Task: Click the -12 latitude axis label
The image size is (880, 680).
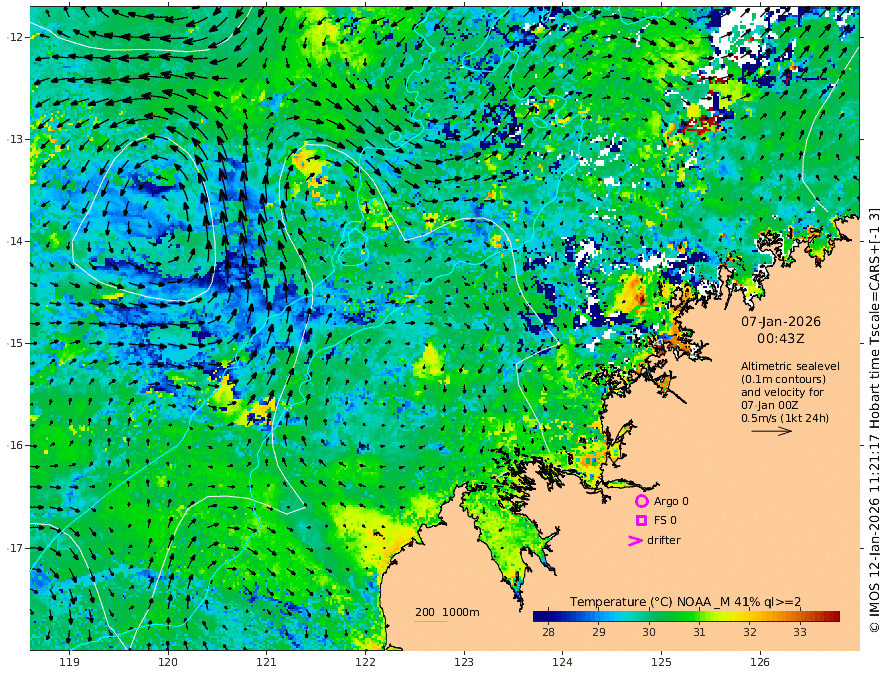Action: point(15,37)
